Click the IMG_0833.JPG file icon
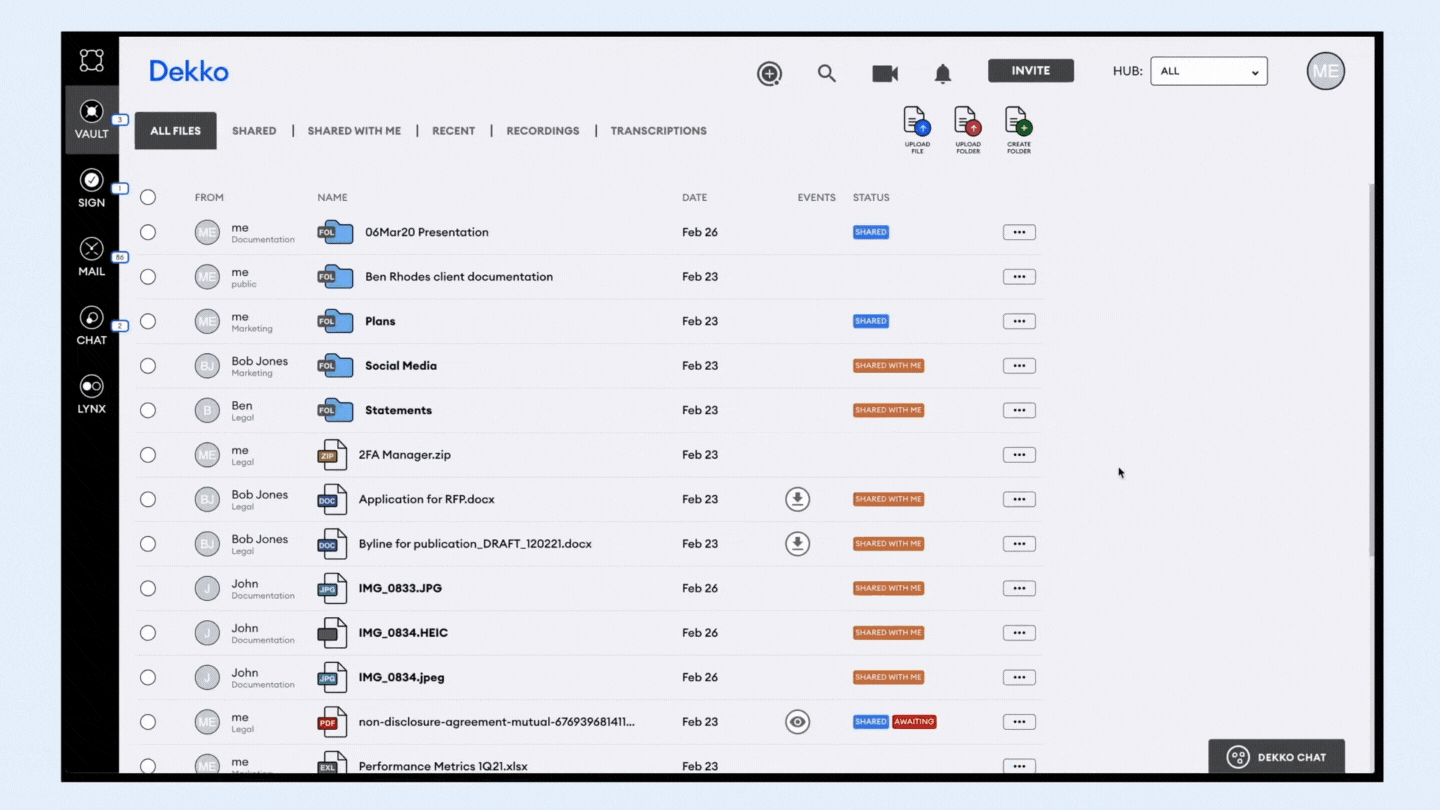The width and height of the screenshot is (1440, 810). [332, 588]
